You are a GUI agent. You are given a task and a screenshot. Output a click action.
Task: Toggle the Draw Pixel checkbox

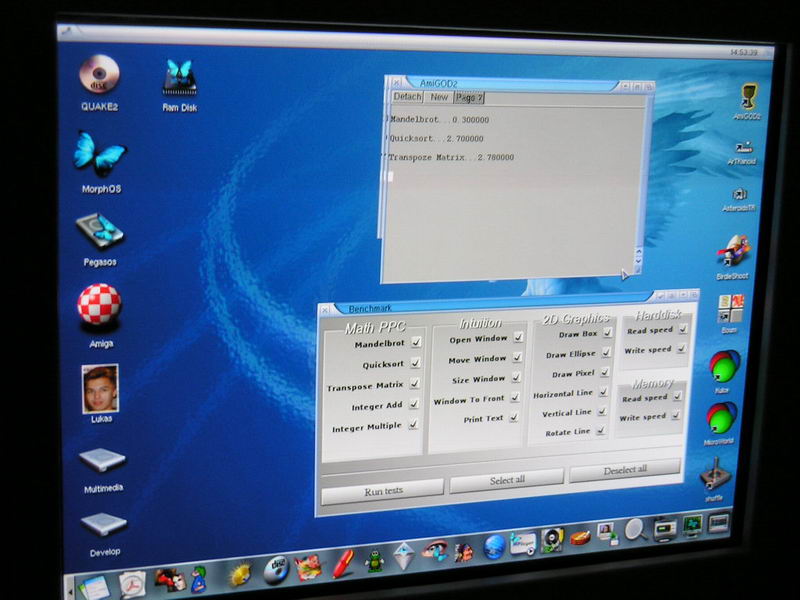tap(605, 372)
